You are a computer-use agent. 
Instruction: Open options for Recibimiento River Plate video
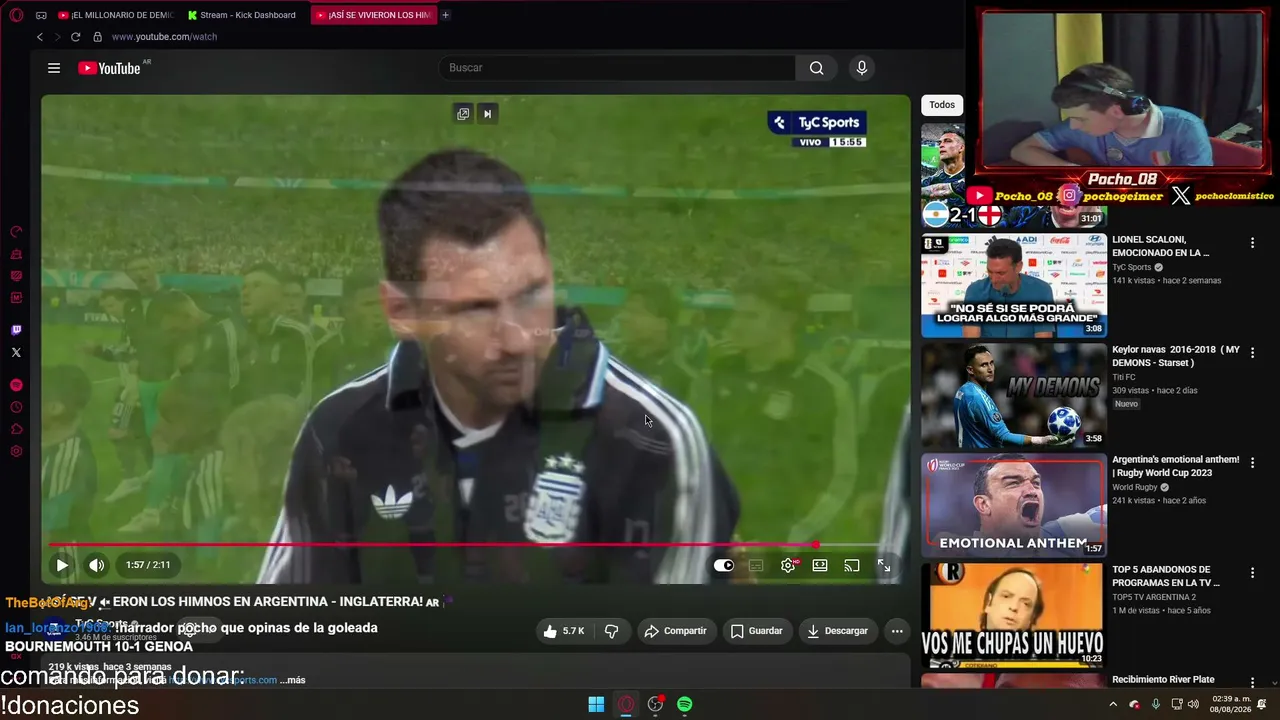pyautogui.click(x=1252, y=683)
